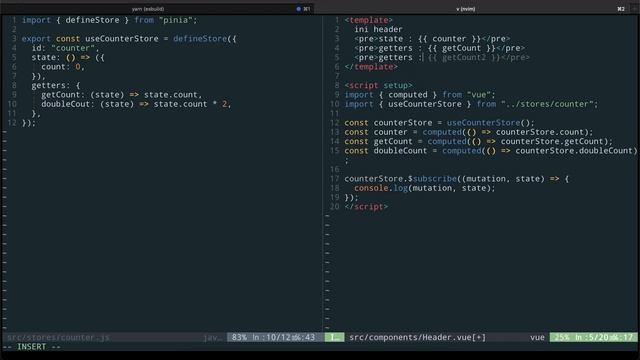Click id: "counter" line in counter.js

pyautogui.click(x=65, y=48)
